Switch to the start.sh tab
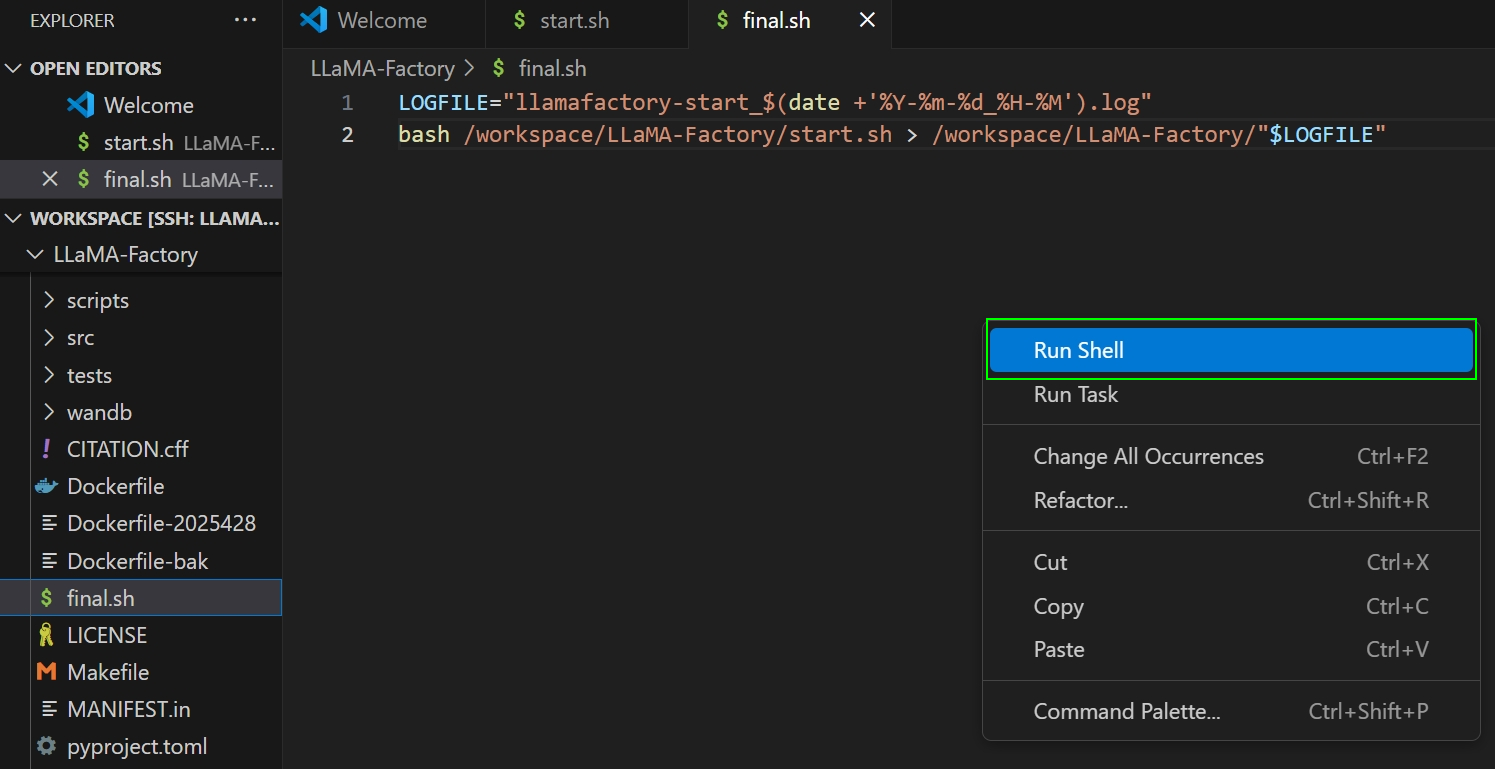The width and height of the screenshot is (1495, 769). click(574, 21)
